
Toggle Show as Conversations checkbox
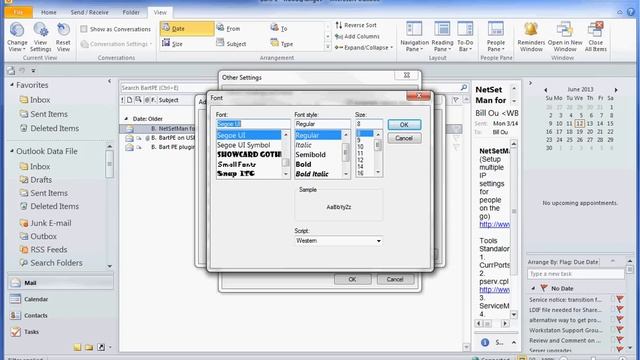click(84, 29)
